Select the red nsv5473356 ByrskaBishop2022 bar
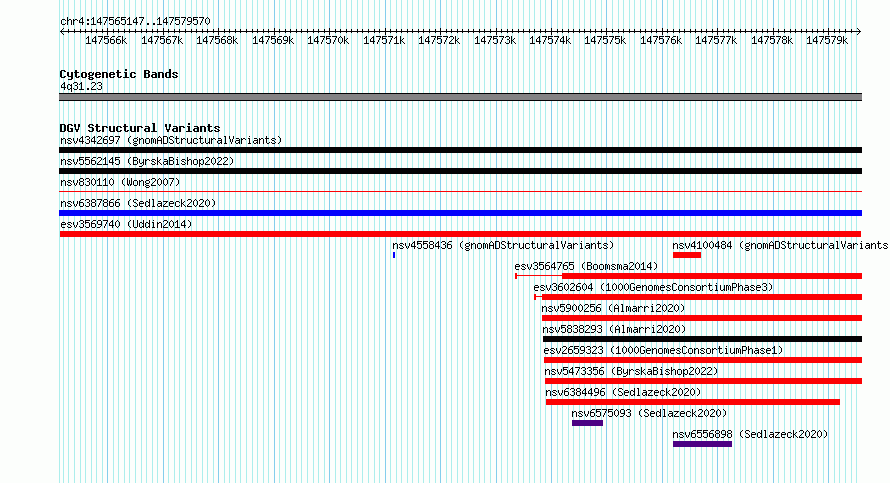This screenshot has width=890, height=483. click(703, 381)
